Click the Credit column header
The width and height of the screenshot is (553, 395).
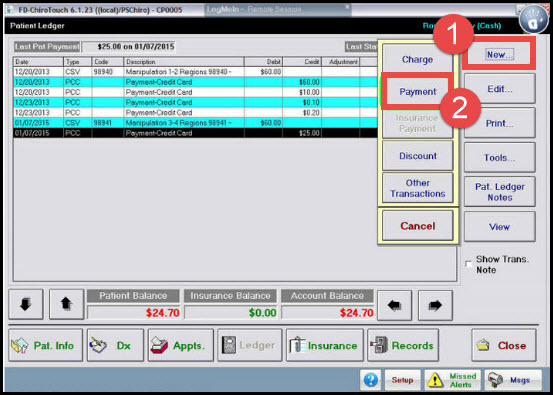click(x=302, y=62)
